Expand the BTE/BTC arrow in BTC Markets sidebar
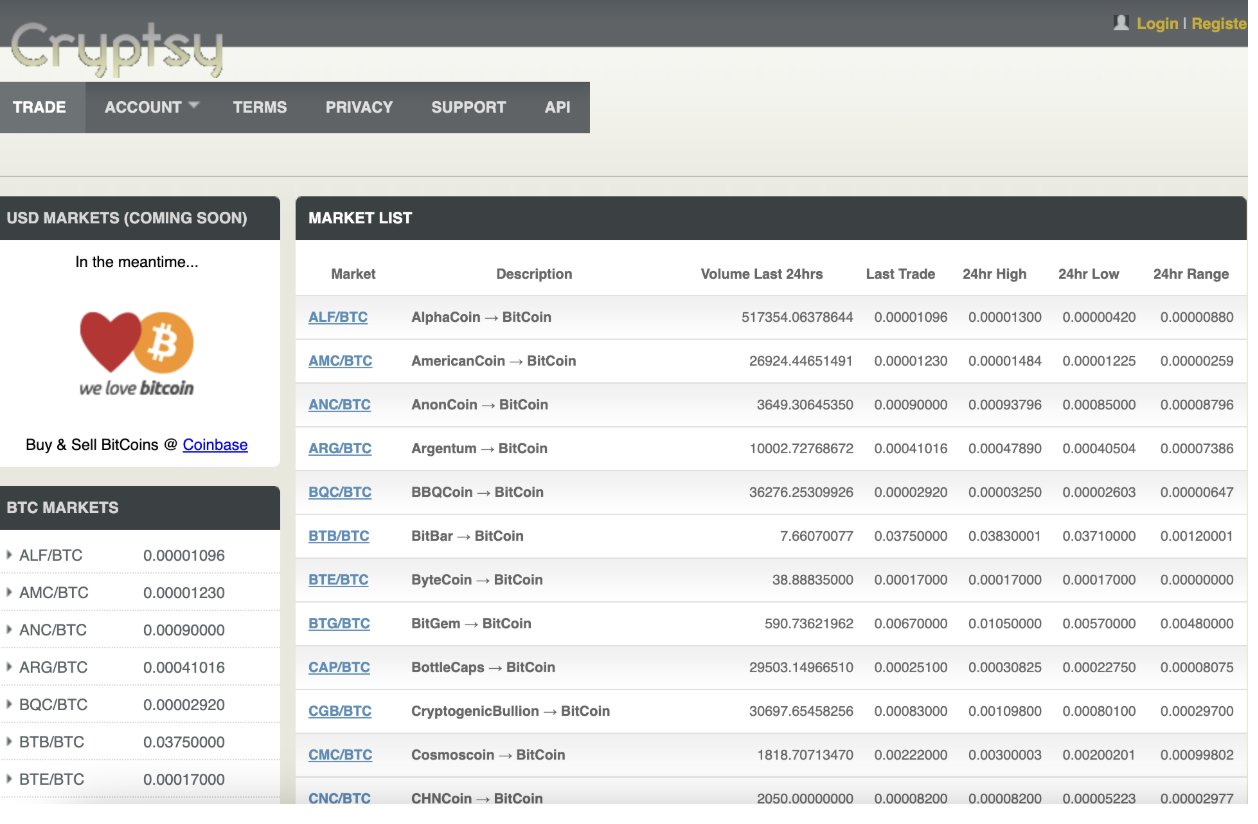Image resolution: width=1258 pixels, height=824 pixels. click(9, 779)
